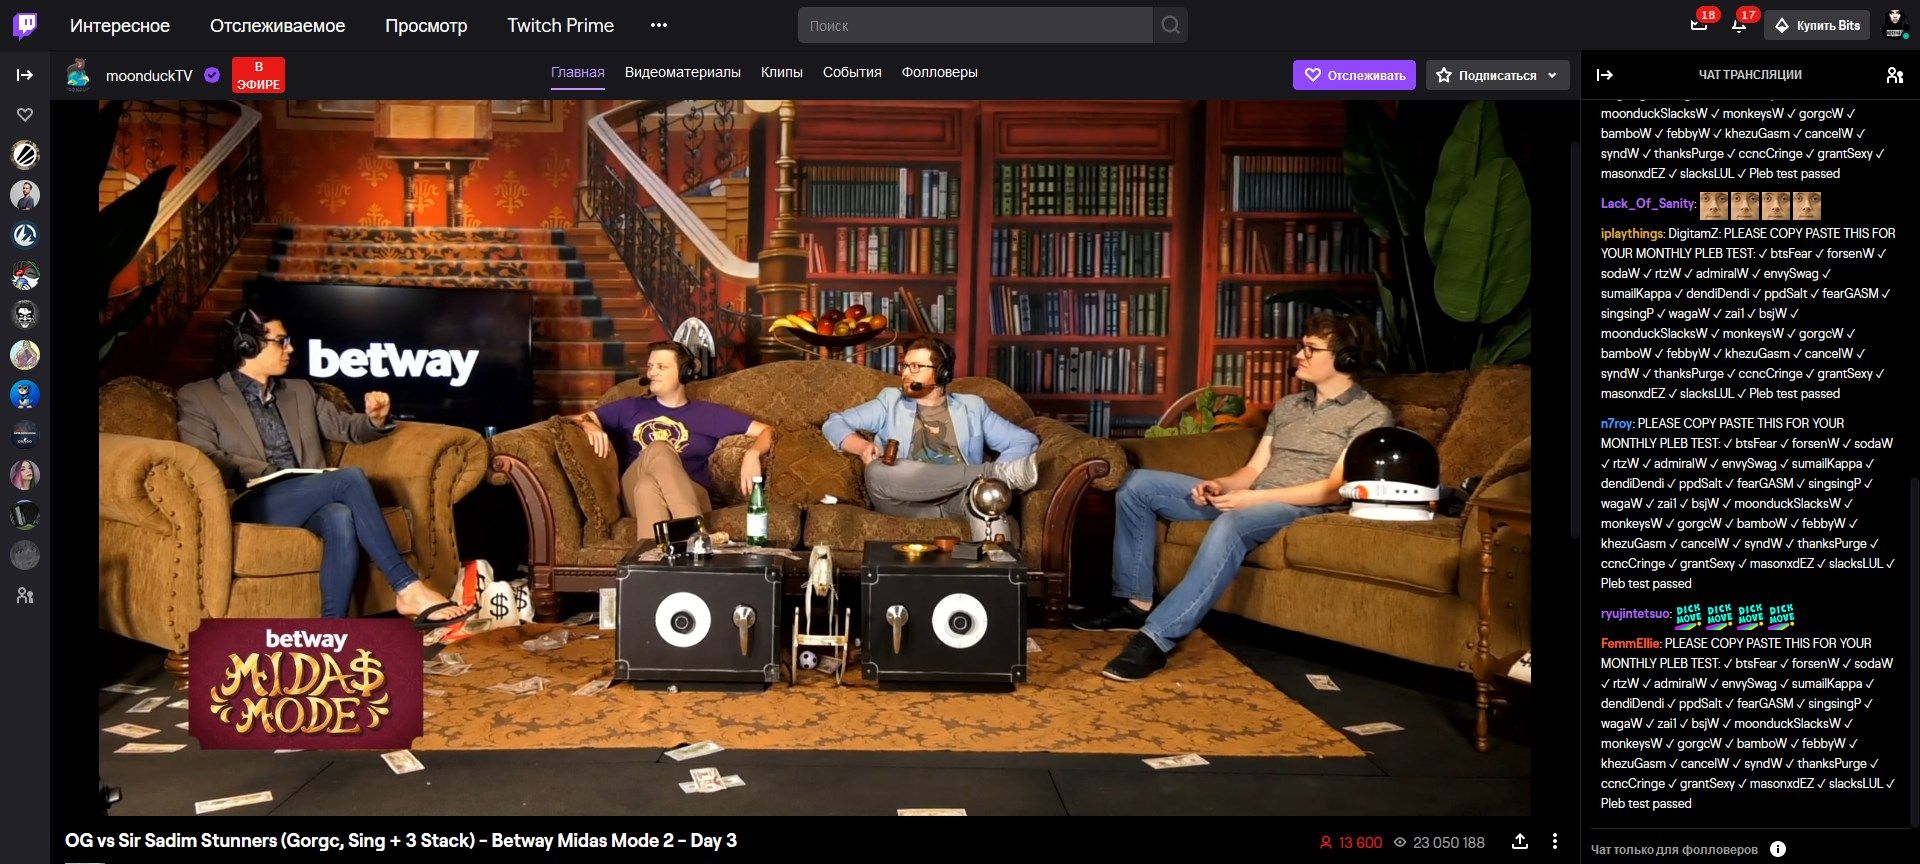Viewport: 1920px width, 864px height.
Task: Switch to the Фолловеры tab
Action: click(940, 72)
